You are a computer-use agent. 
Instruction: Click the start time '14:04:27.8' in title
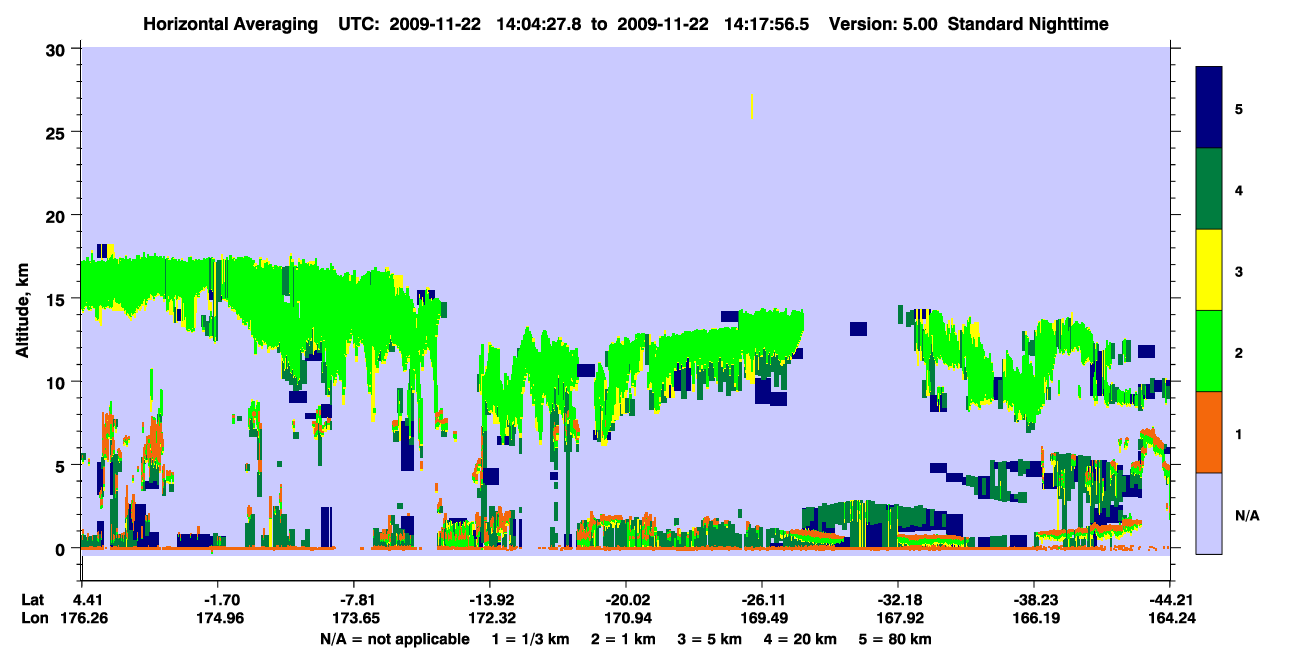pyautogui.click(x=541, y=23)
